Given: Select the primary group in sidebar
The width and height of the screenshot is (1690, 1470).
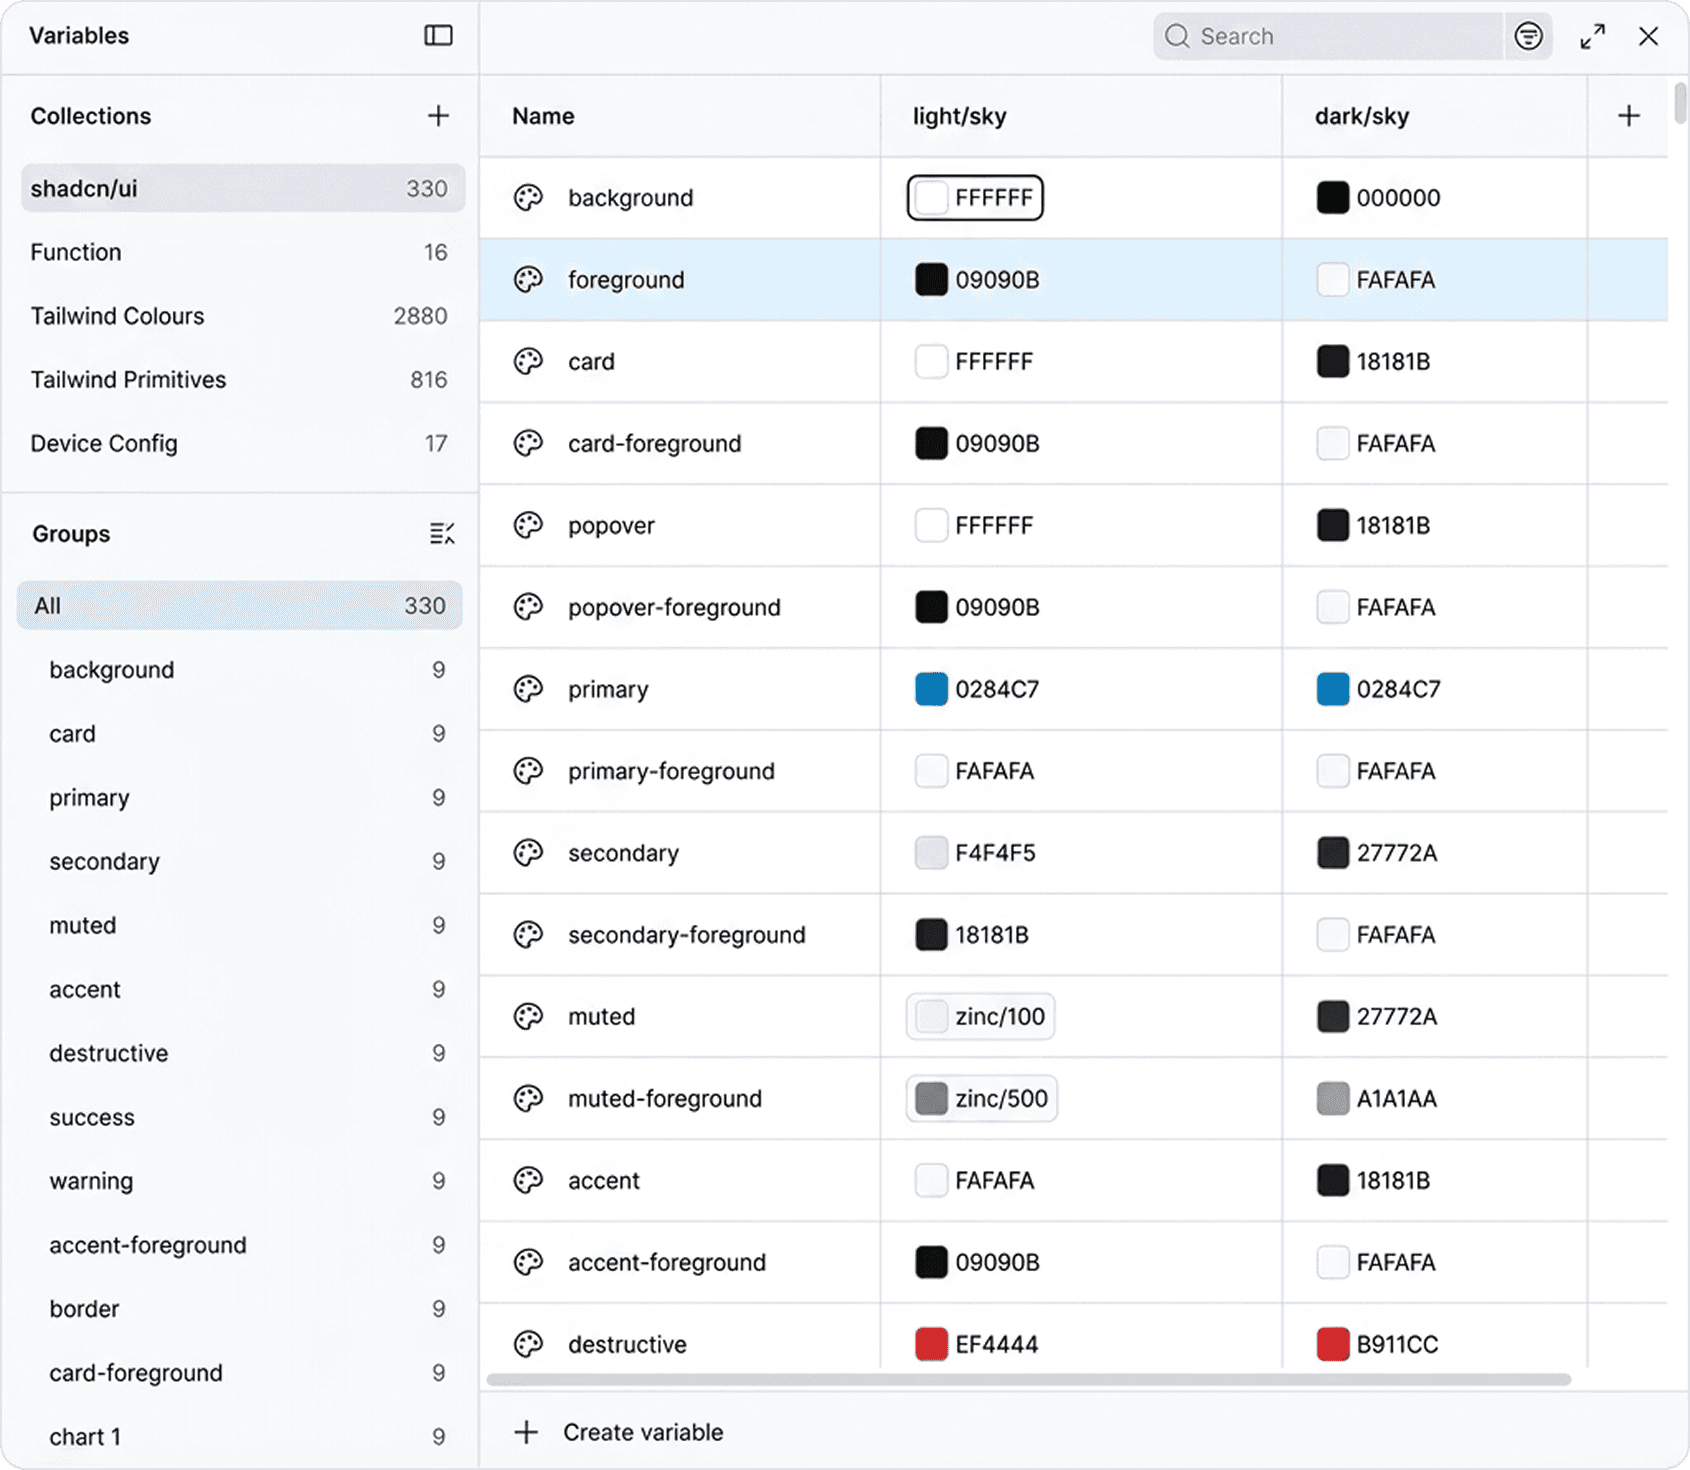Looking at the screenshot, I should (x=240, y=798).
